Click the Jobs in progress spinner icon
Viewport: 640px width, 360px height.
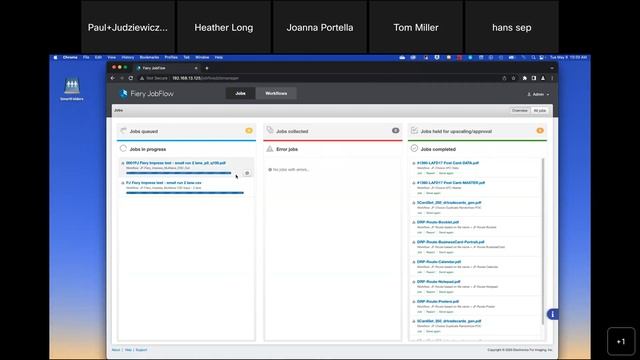(x=123, y=149)
